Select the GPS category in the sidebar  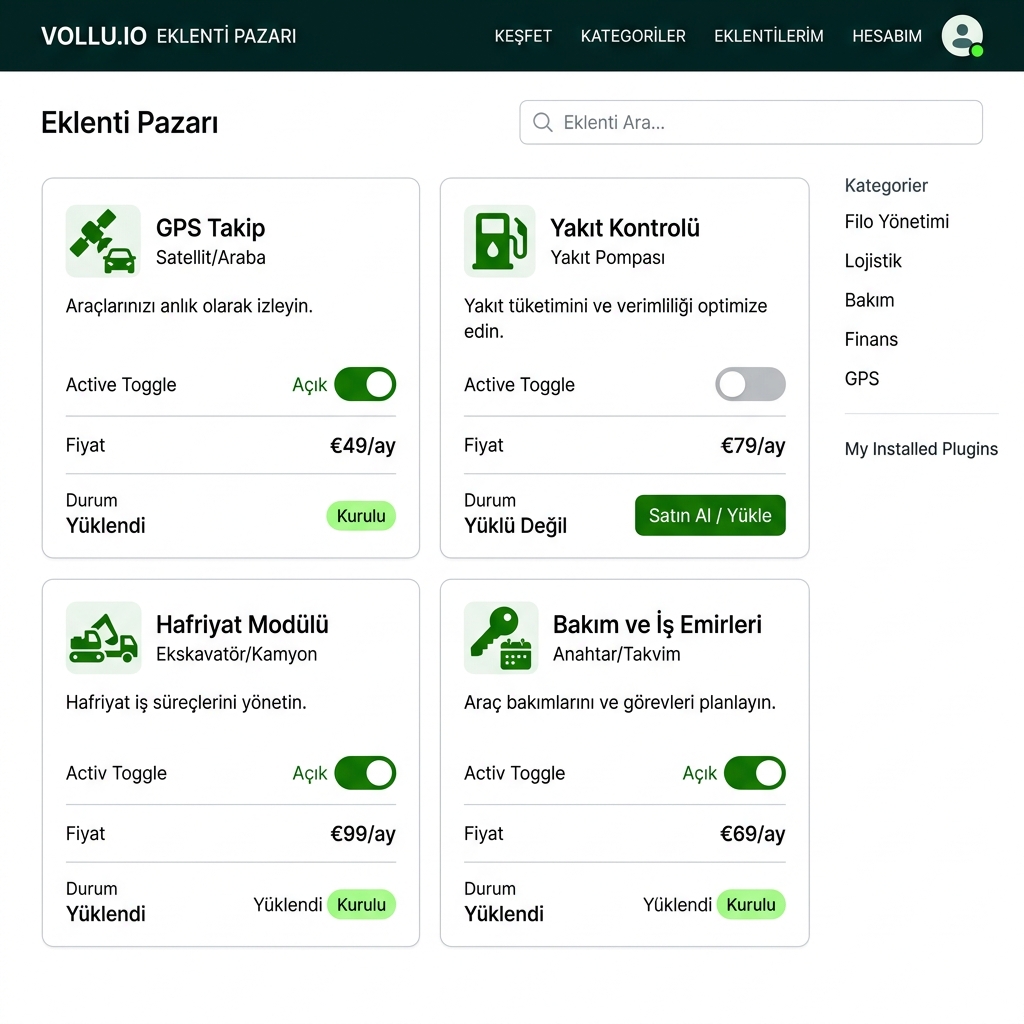pyautogui.click(x=861, y=378)
